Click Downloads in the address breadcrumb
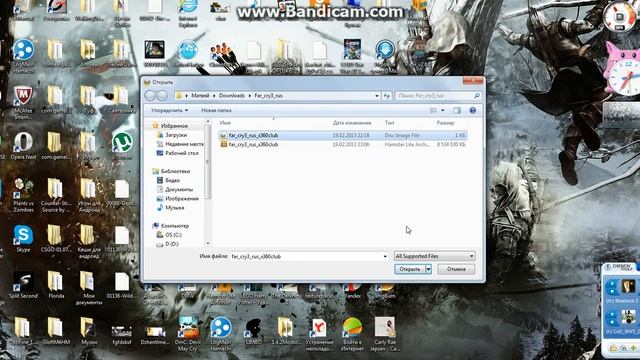Image resolution: width=640 pixels, height=360 pixels. click(232, 96)
